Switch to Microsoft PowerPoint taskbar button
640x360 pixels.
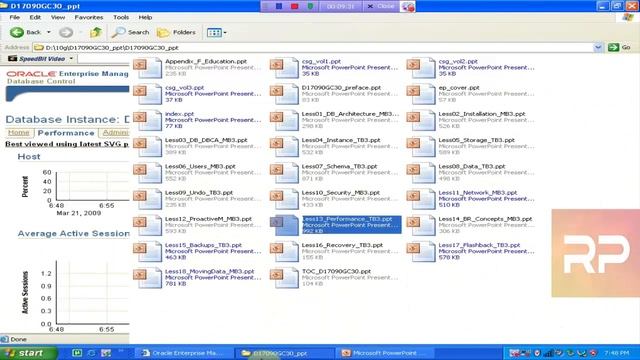pos(385,353)
